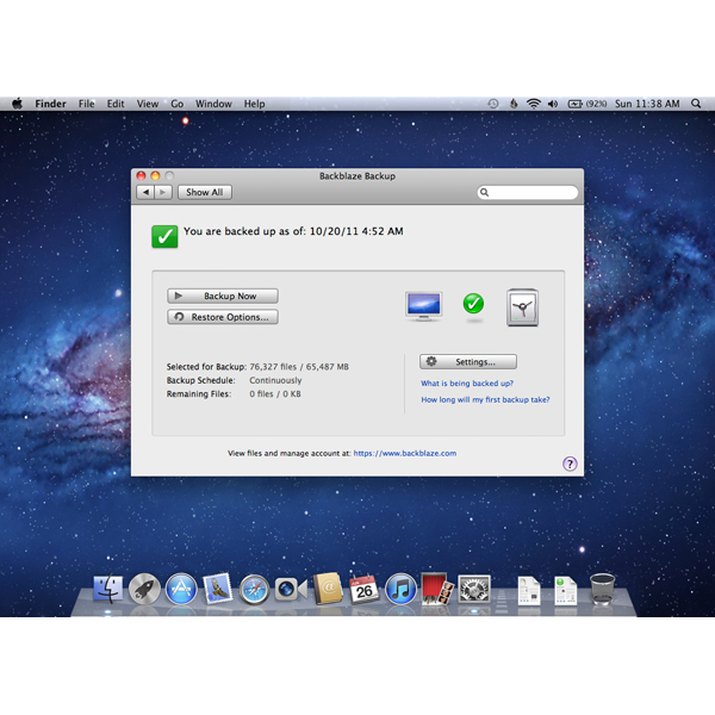Open the View menu
The image size is (715, 715).
(148, 104)
